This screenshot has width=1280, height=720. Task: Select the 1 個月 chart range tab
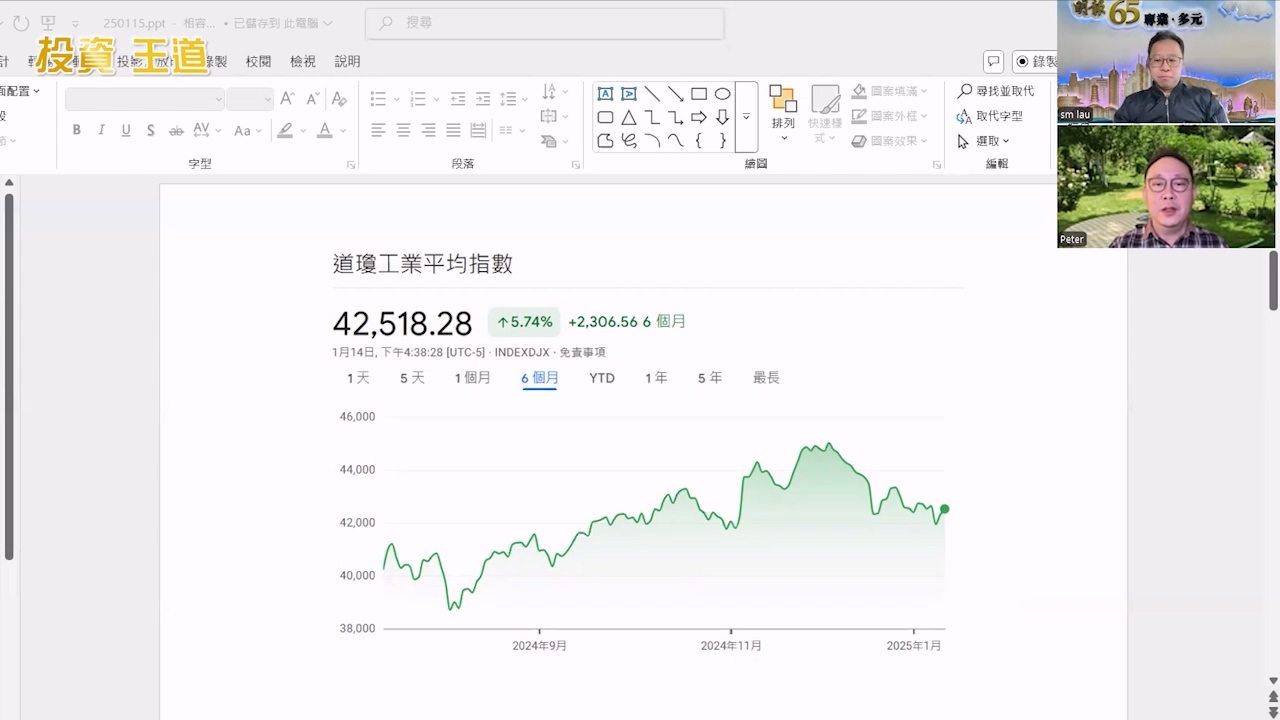coord(472,378)
